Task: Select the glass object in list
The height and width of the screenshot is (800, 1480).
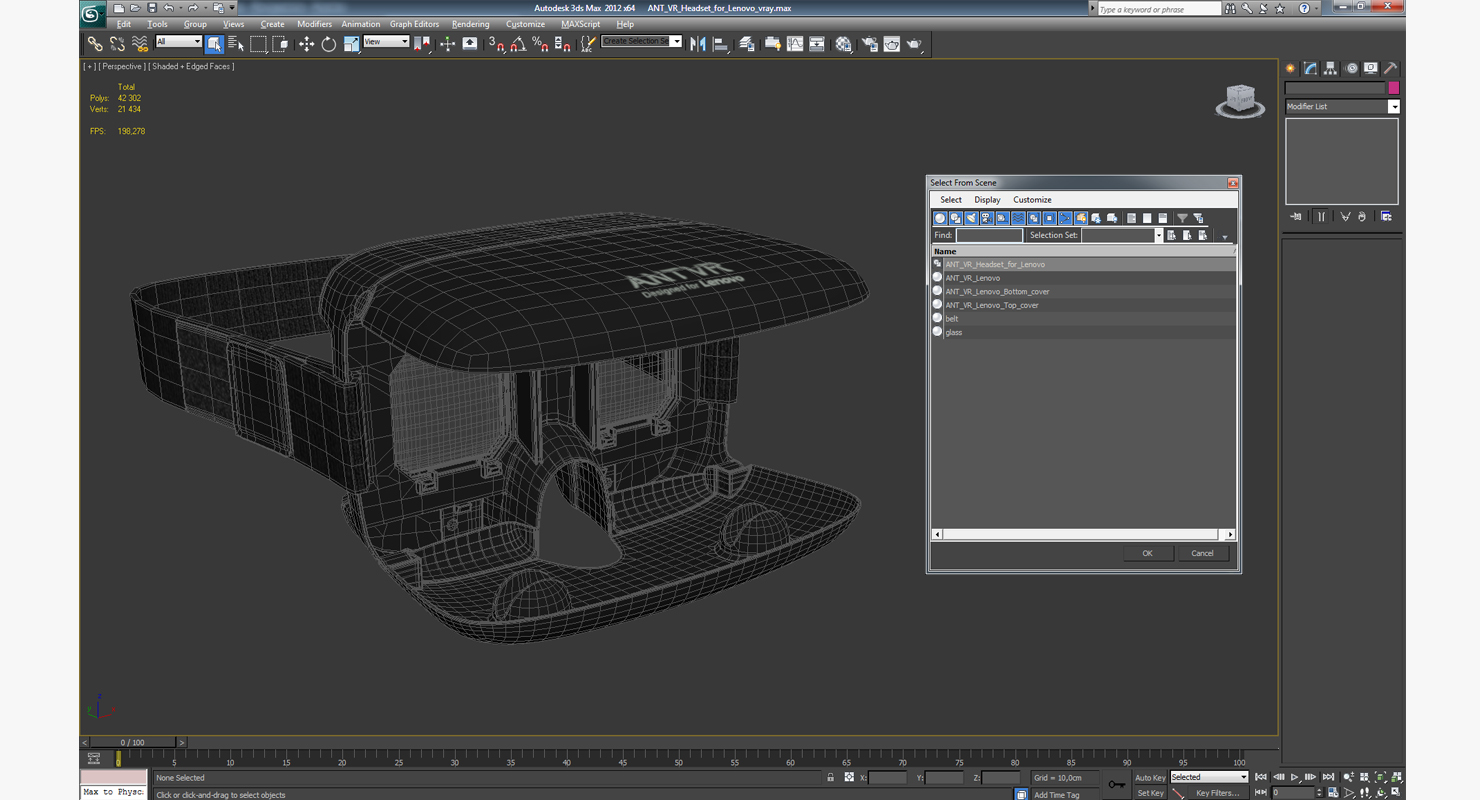Action: pos(1084,332)
